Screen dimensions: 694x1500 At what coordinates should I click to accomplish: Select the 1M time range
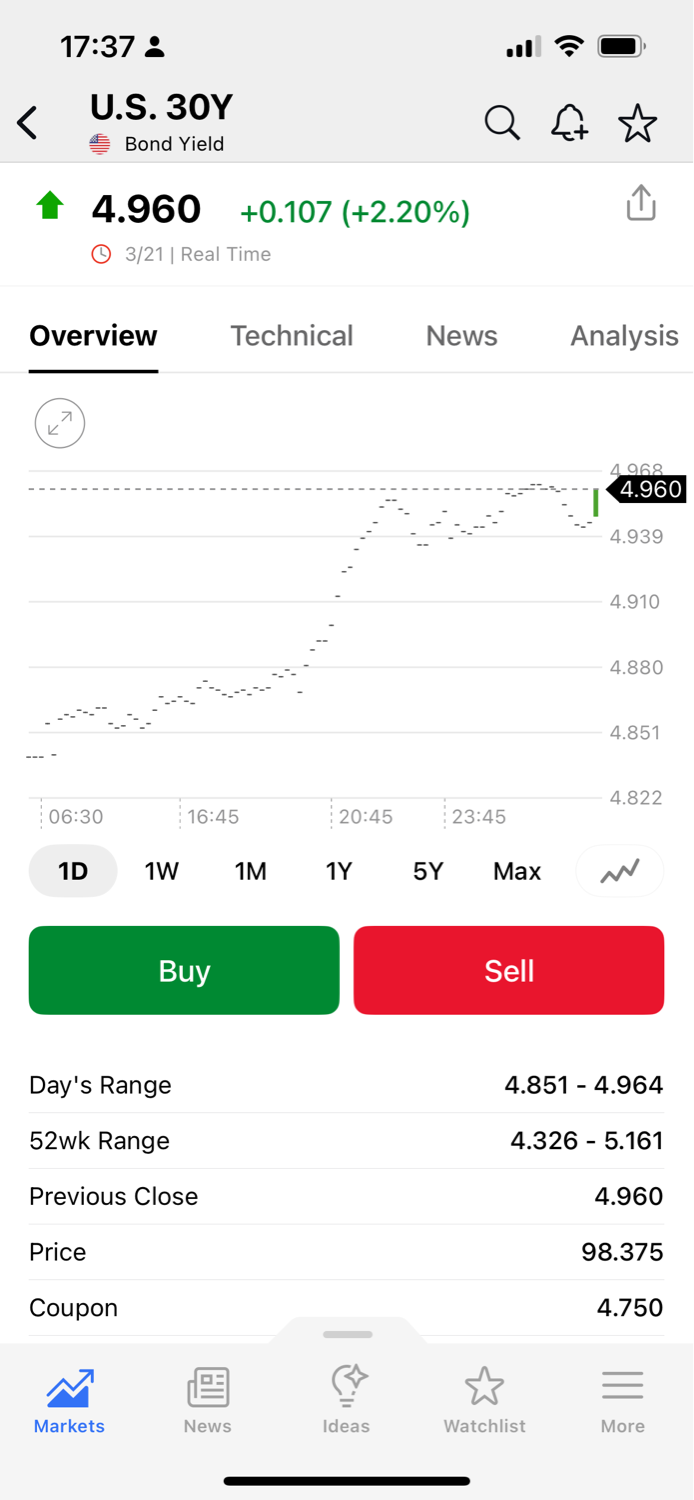pyautogui.click(x=250, y=872)
